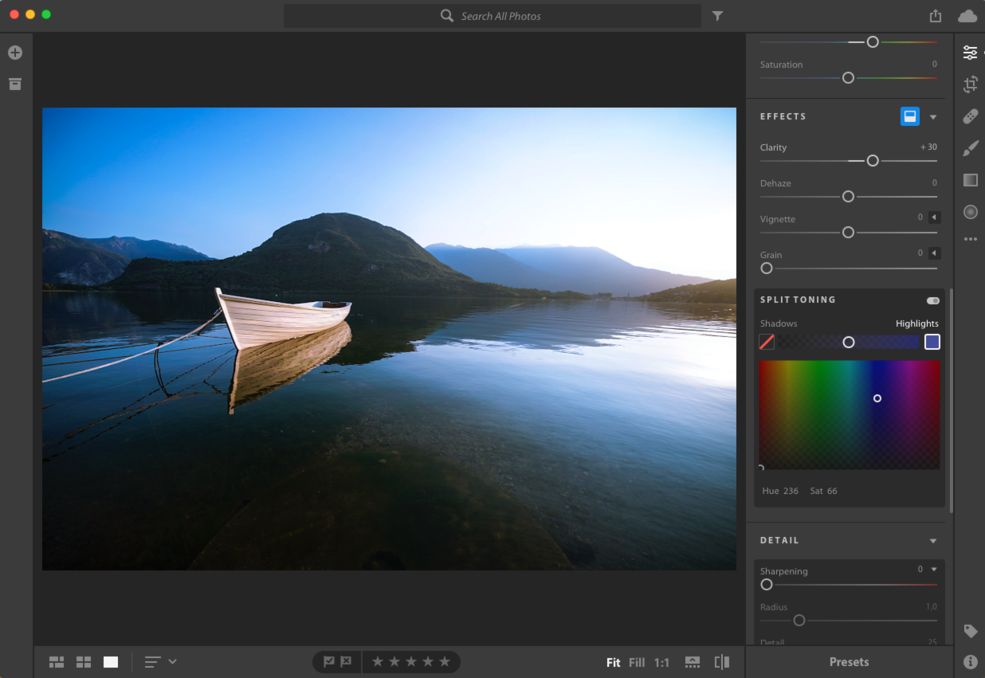985x678 pixels.
Task: Switch to Shadows in Split Toning
Action: pyautogui.click(x=778, y=324)
